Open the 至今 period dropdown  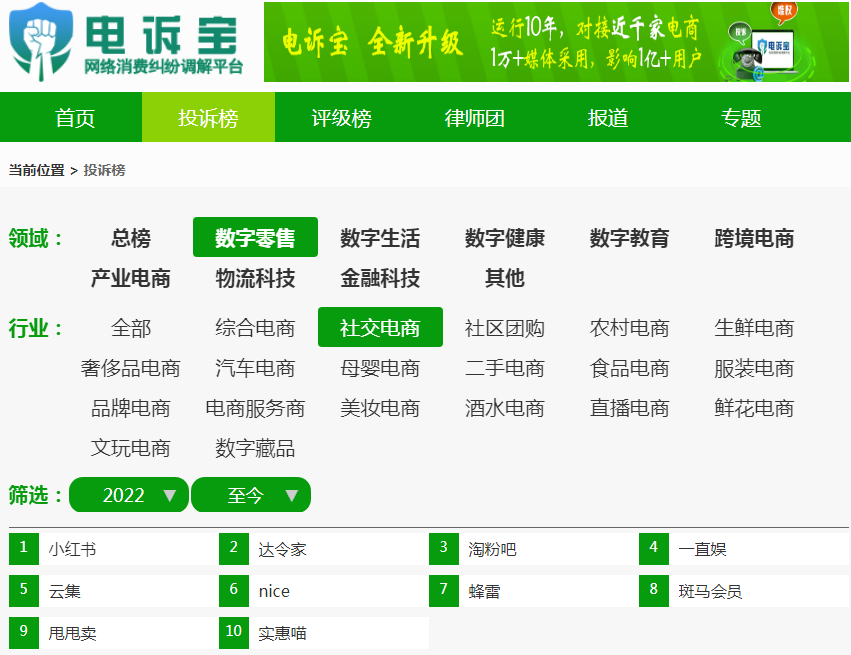point(251,494)
